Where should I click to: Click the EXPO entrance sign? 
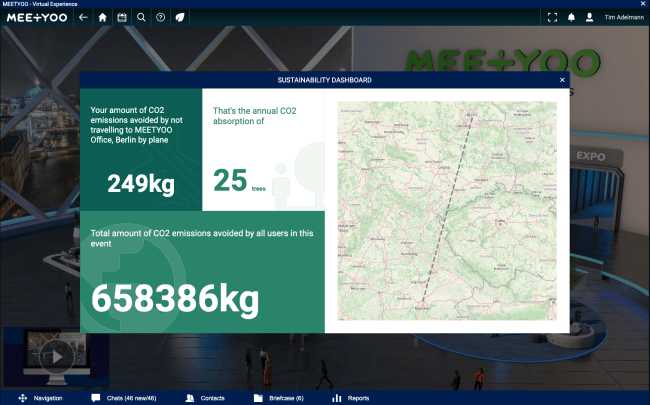tap(591, 156)
